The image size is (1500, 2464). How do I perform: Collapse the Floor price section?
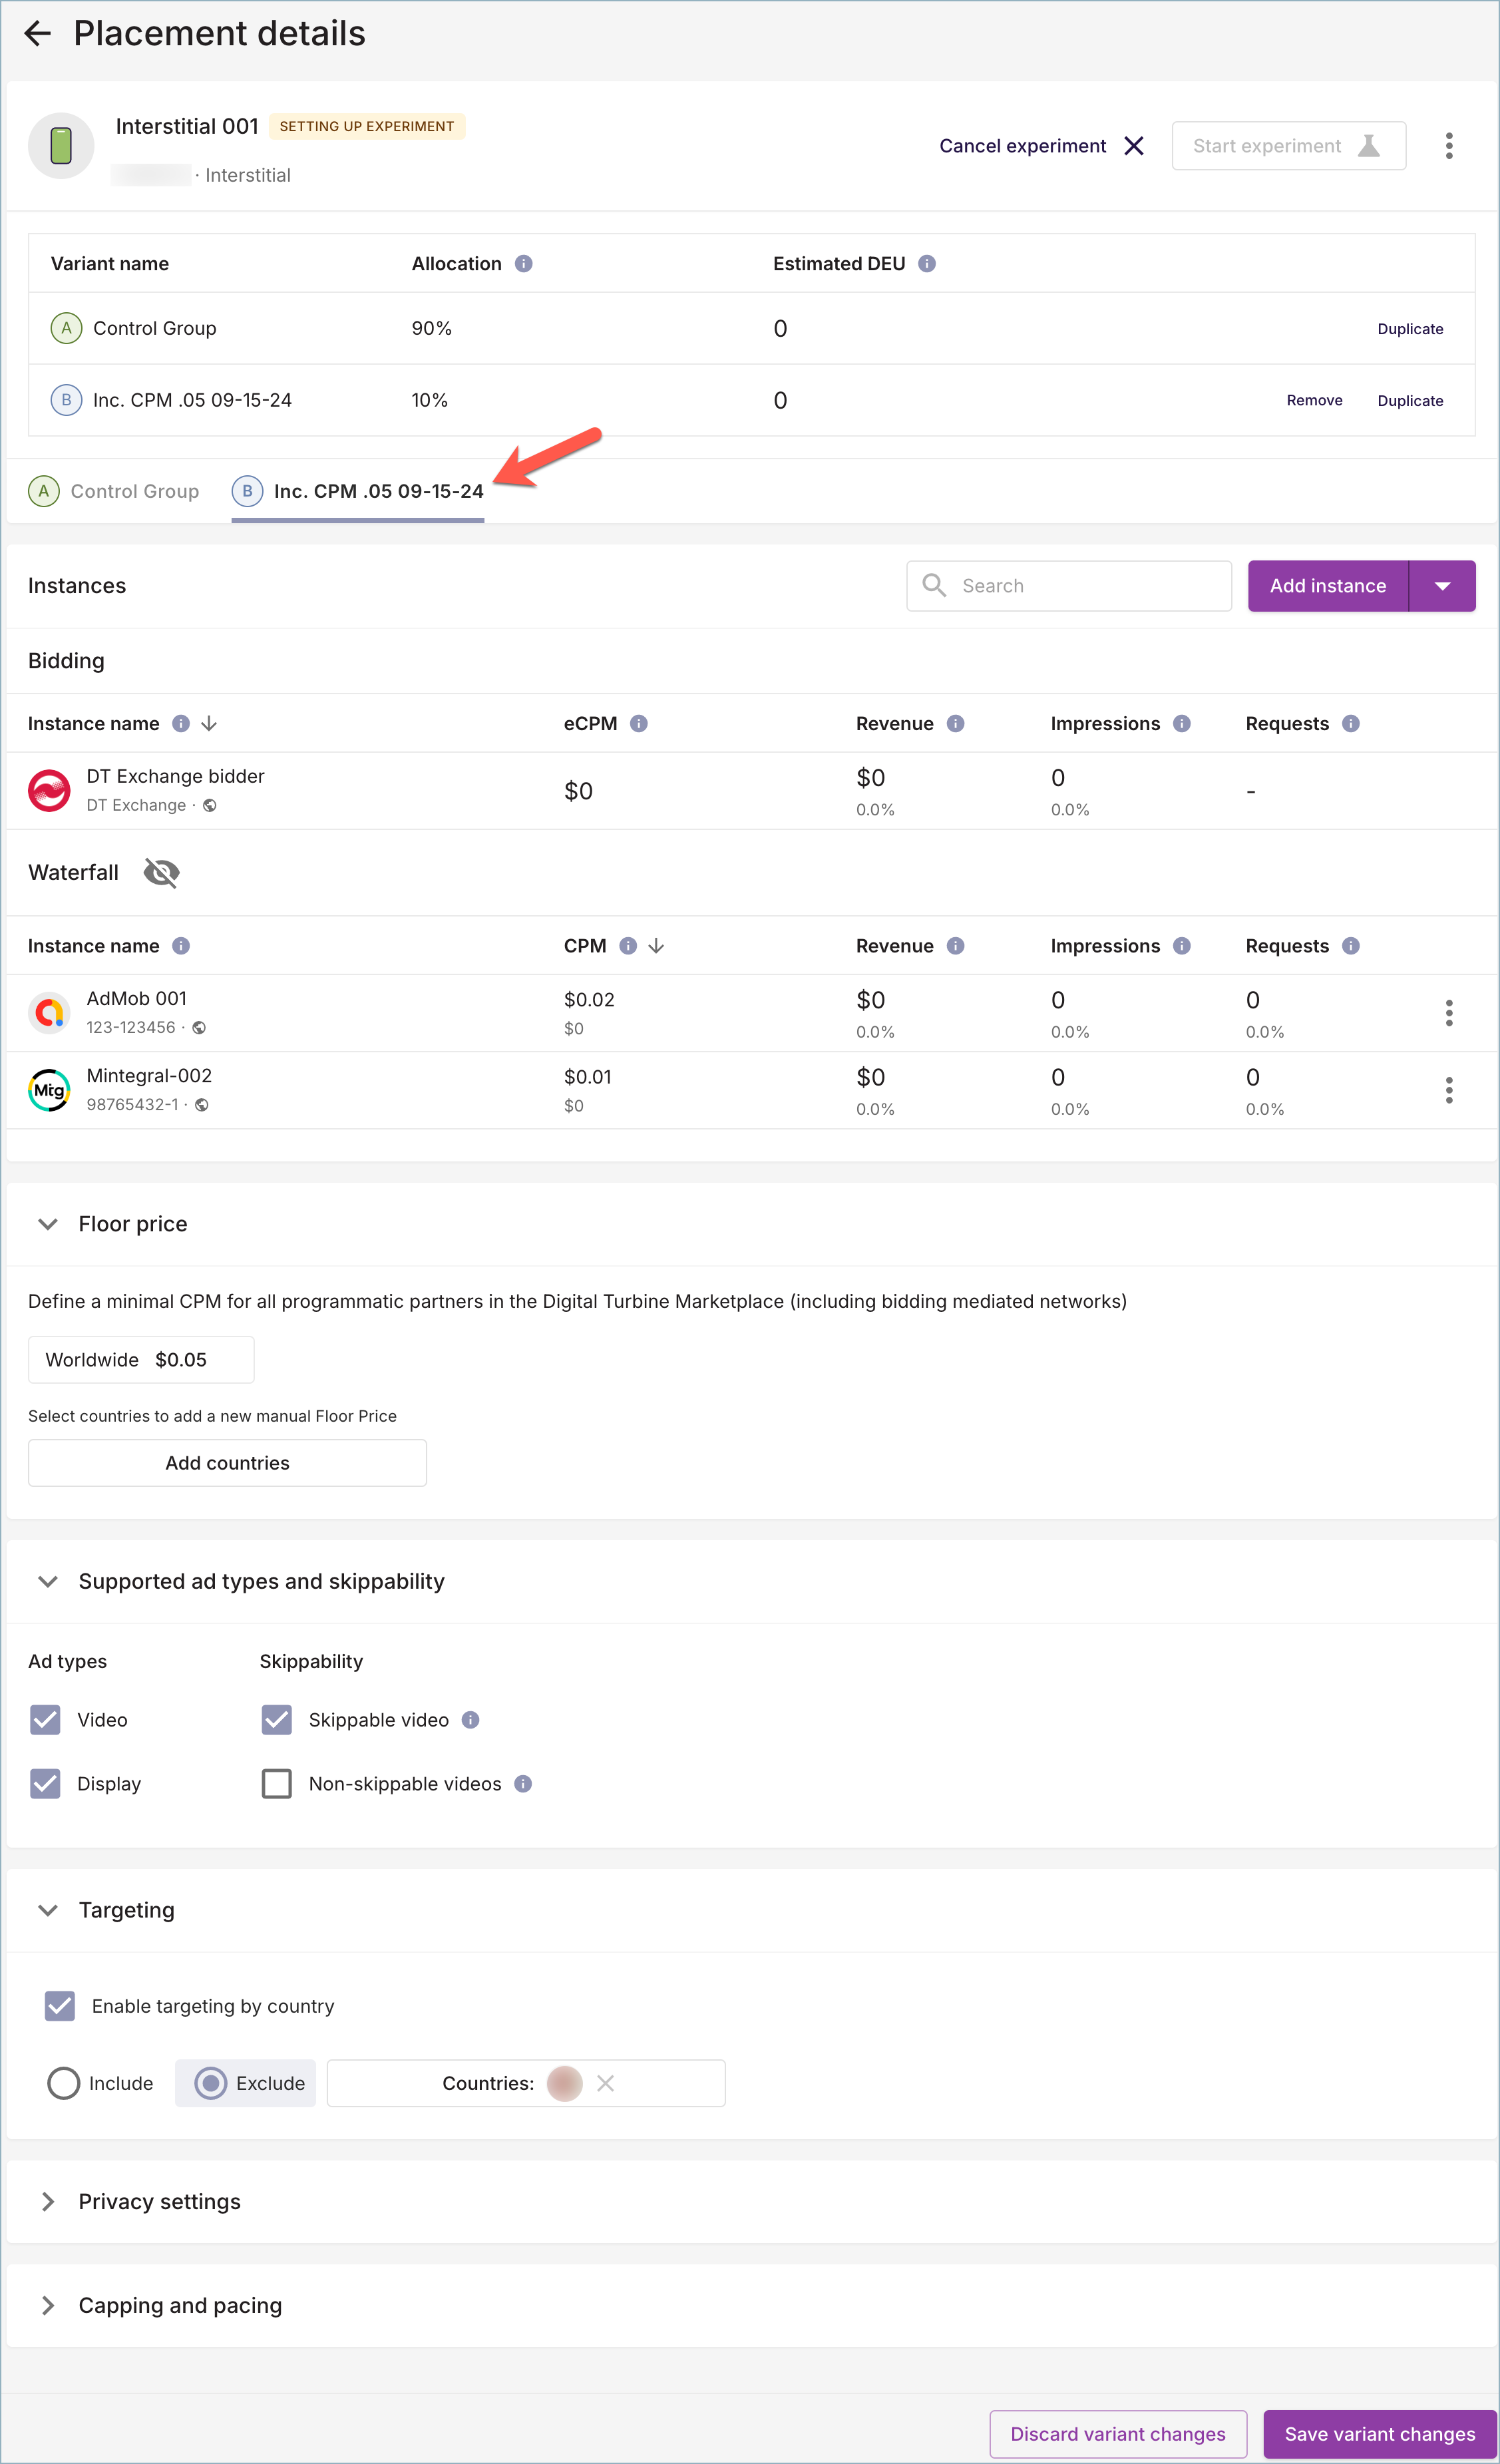47,1224
